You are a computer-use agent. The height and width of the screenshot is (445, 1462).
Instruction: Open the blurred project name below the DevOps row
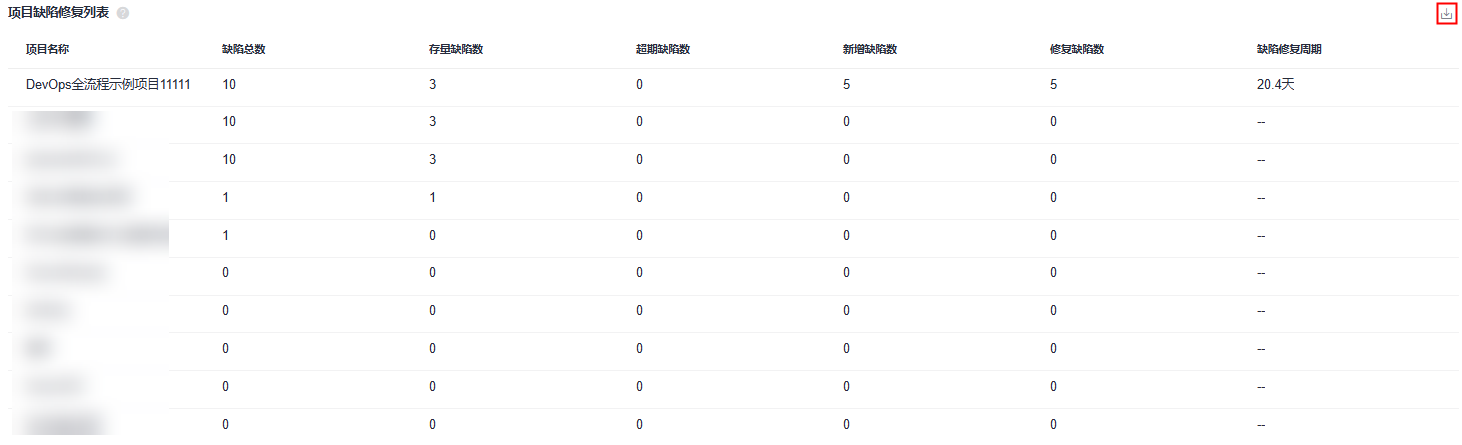point(60,122)
